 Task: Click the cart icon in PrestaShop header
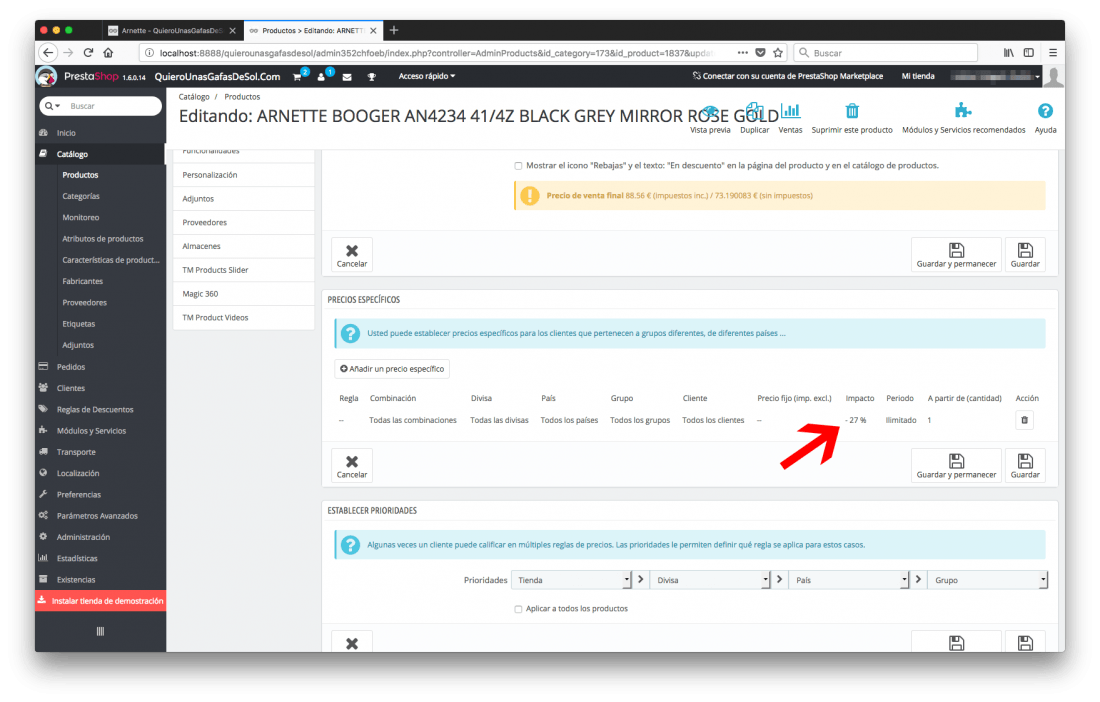tap(297, 76)
